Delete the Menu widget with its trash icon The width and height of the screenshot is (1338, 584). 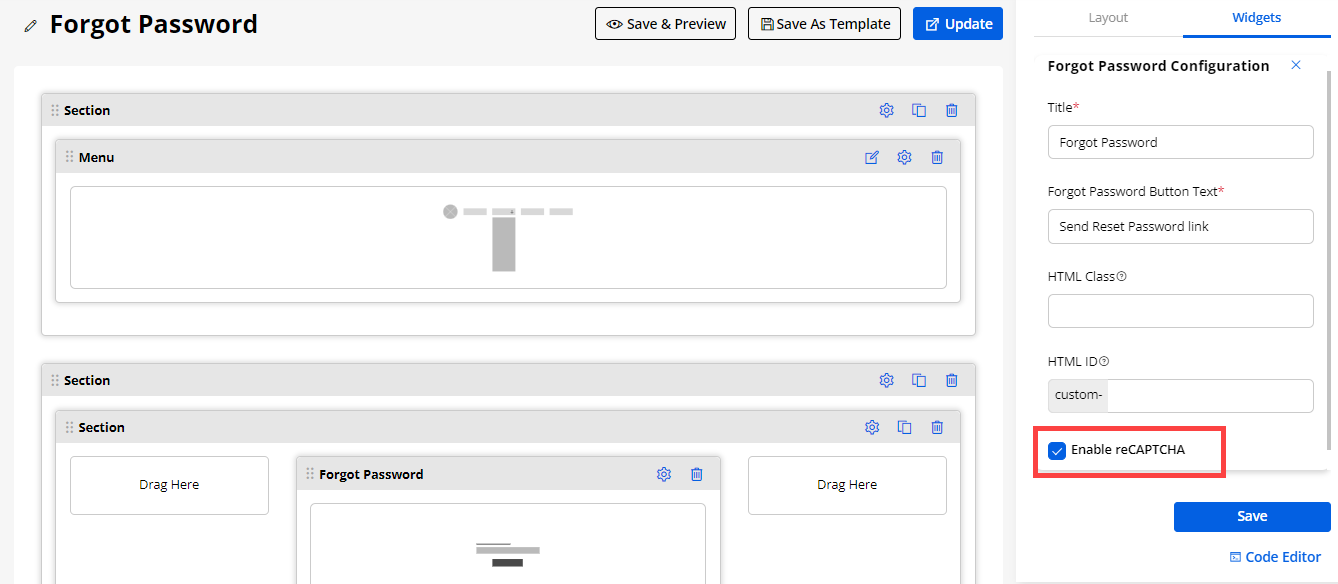coord(937,157)
